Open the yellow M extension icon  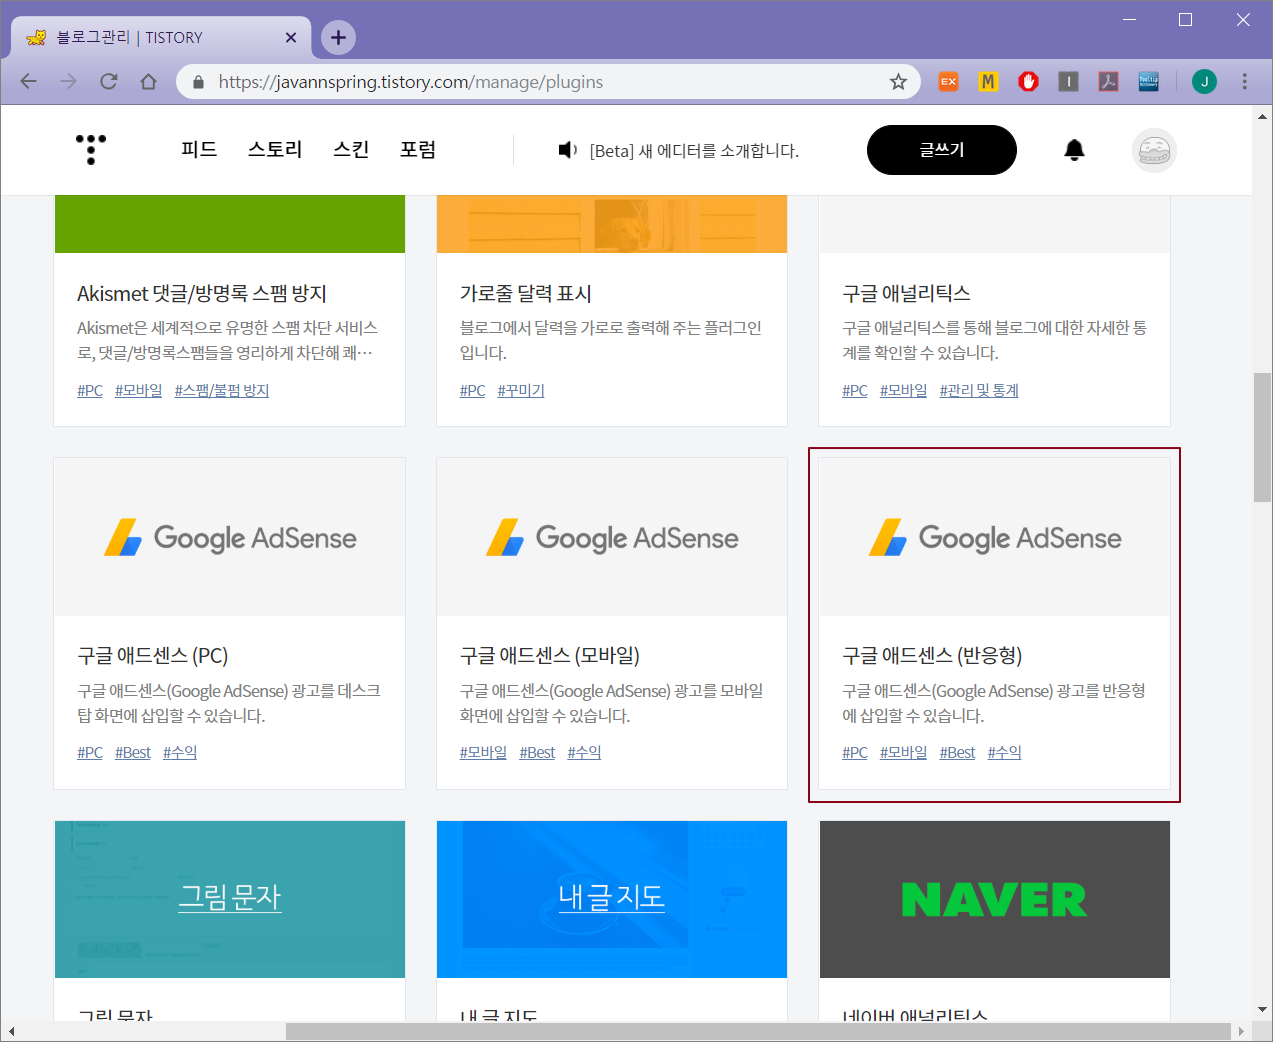tap(988, 82)
